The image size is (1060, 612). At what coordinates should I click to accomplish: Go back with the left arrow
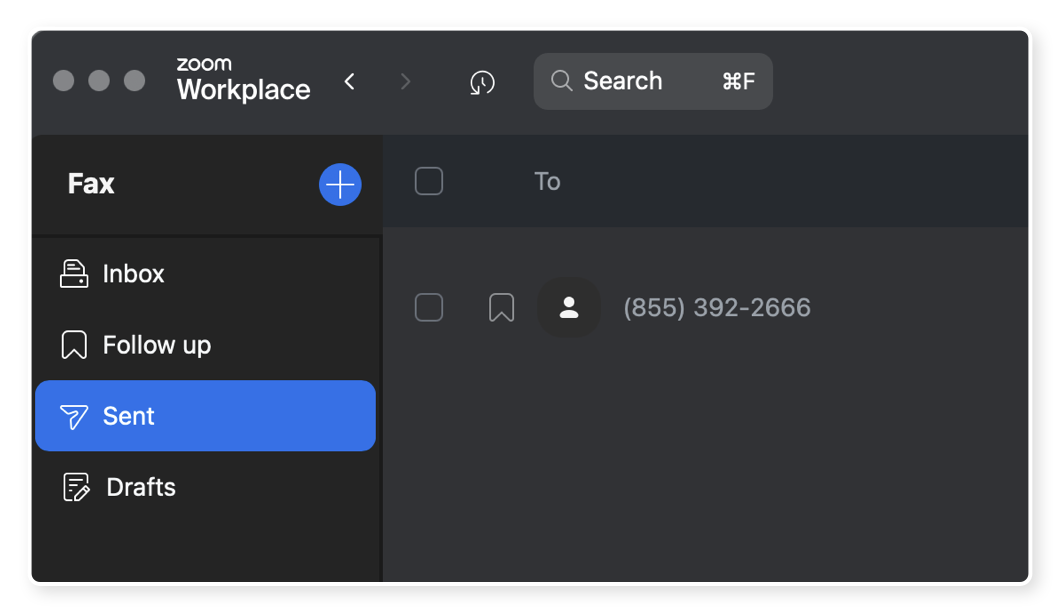(350, 81)
